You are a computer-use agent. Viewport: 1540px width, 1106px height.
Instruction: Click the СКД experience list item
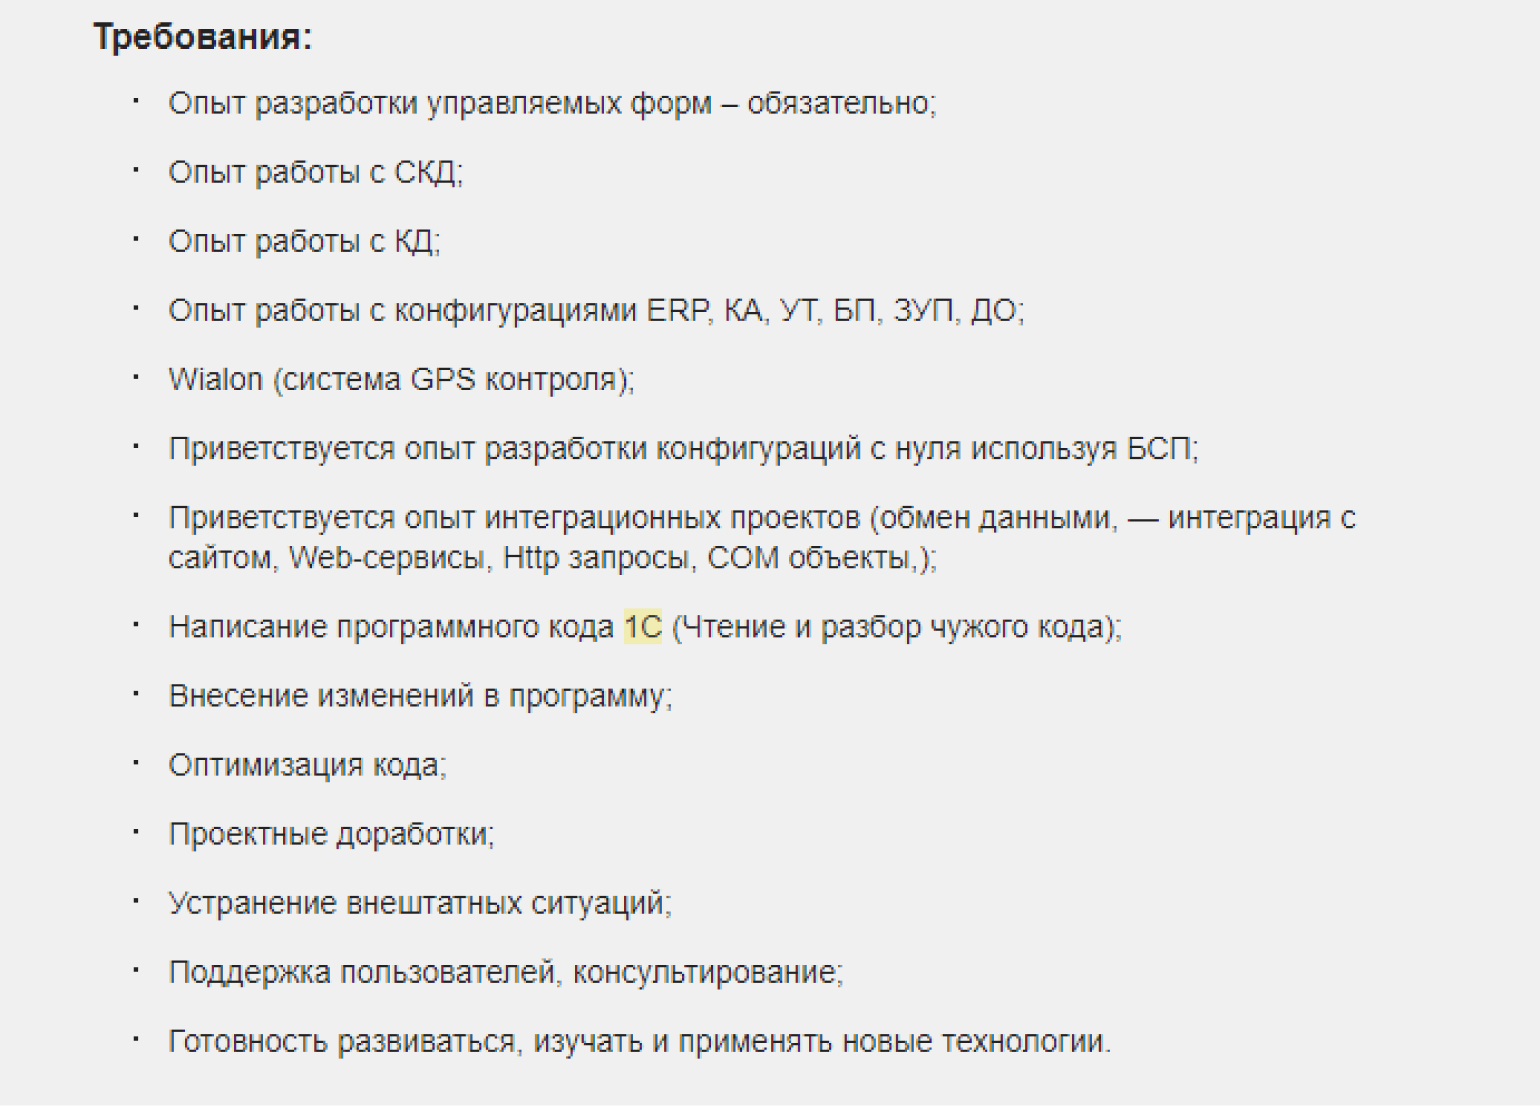click(x=315, y=172)
